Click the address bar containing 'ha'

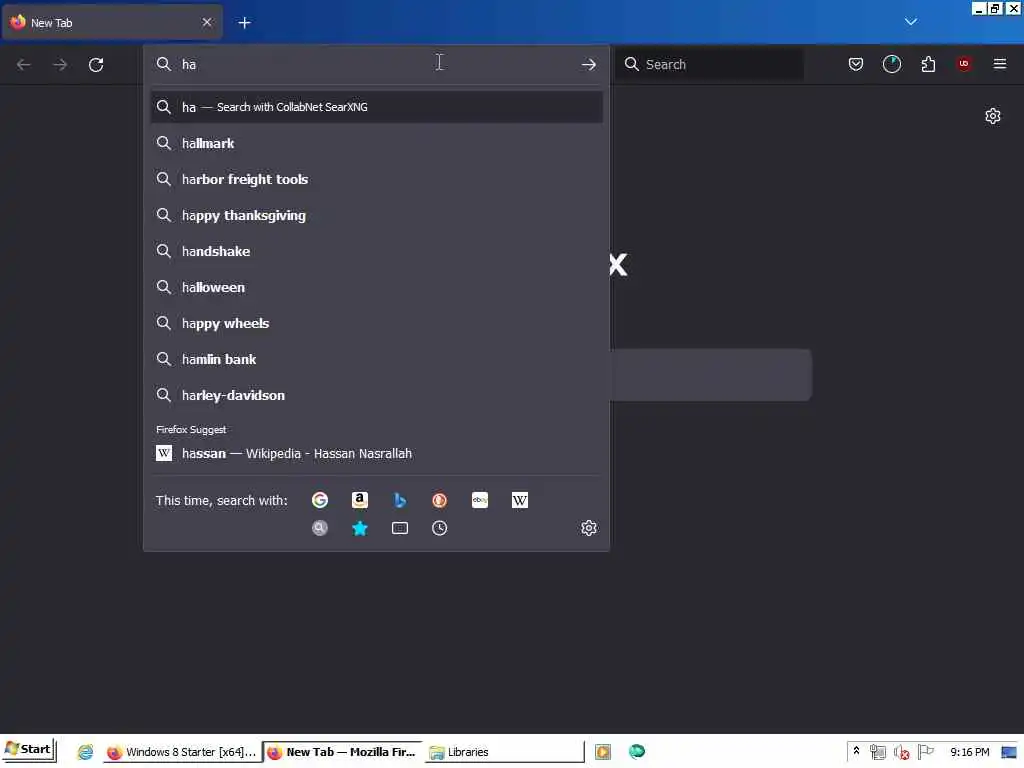tap(376, 65)
